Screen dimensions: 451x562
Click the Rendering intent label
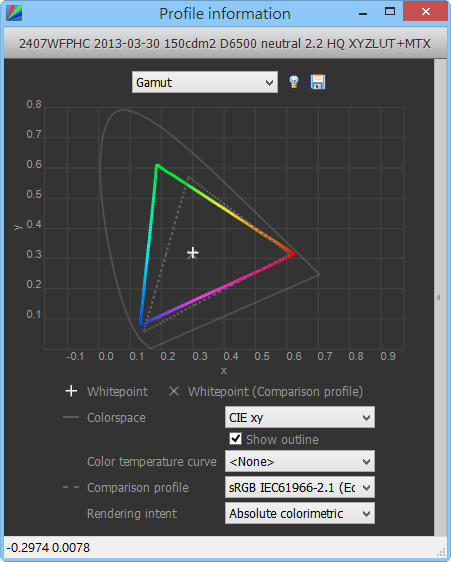click(132, 514)
